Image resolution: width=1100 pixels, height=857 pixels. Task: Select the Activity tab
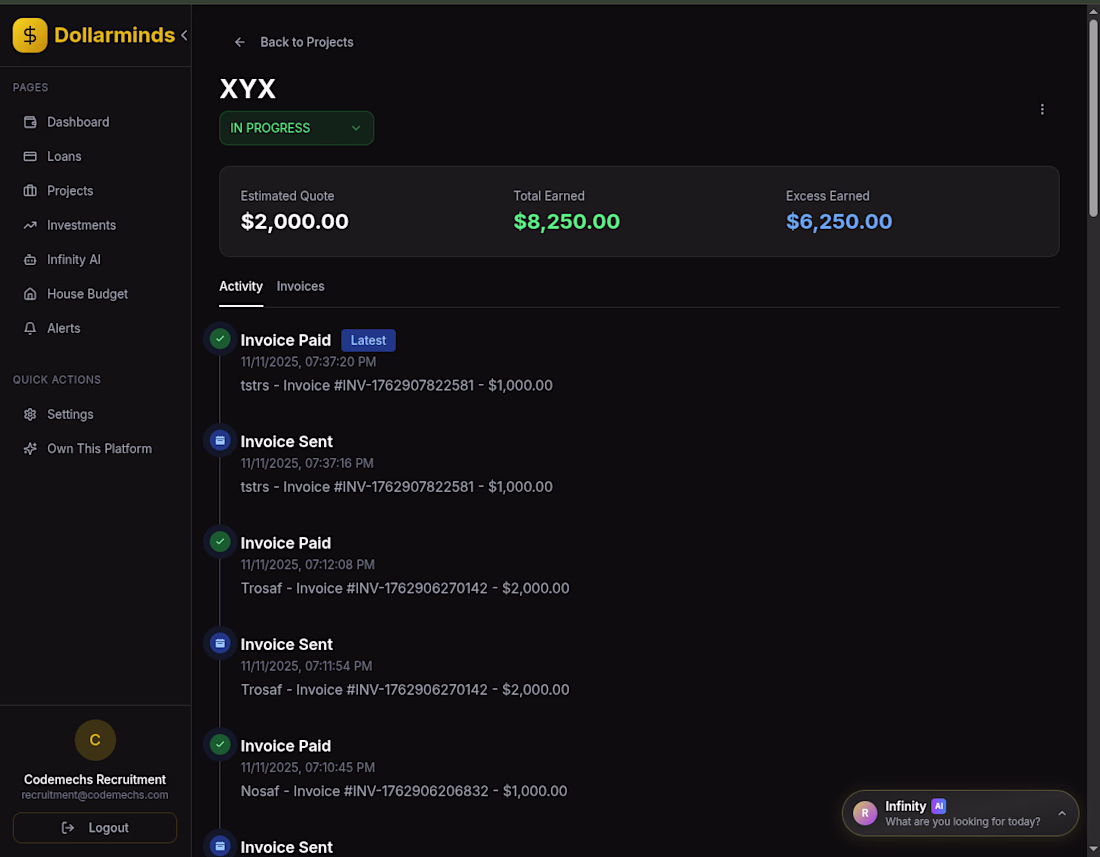[x=241, y=286]
